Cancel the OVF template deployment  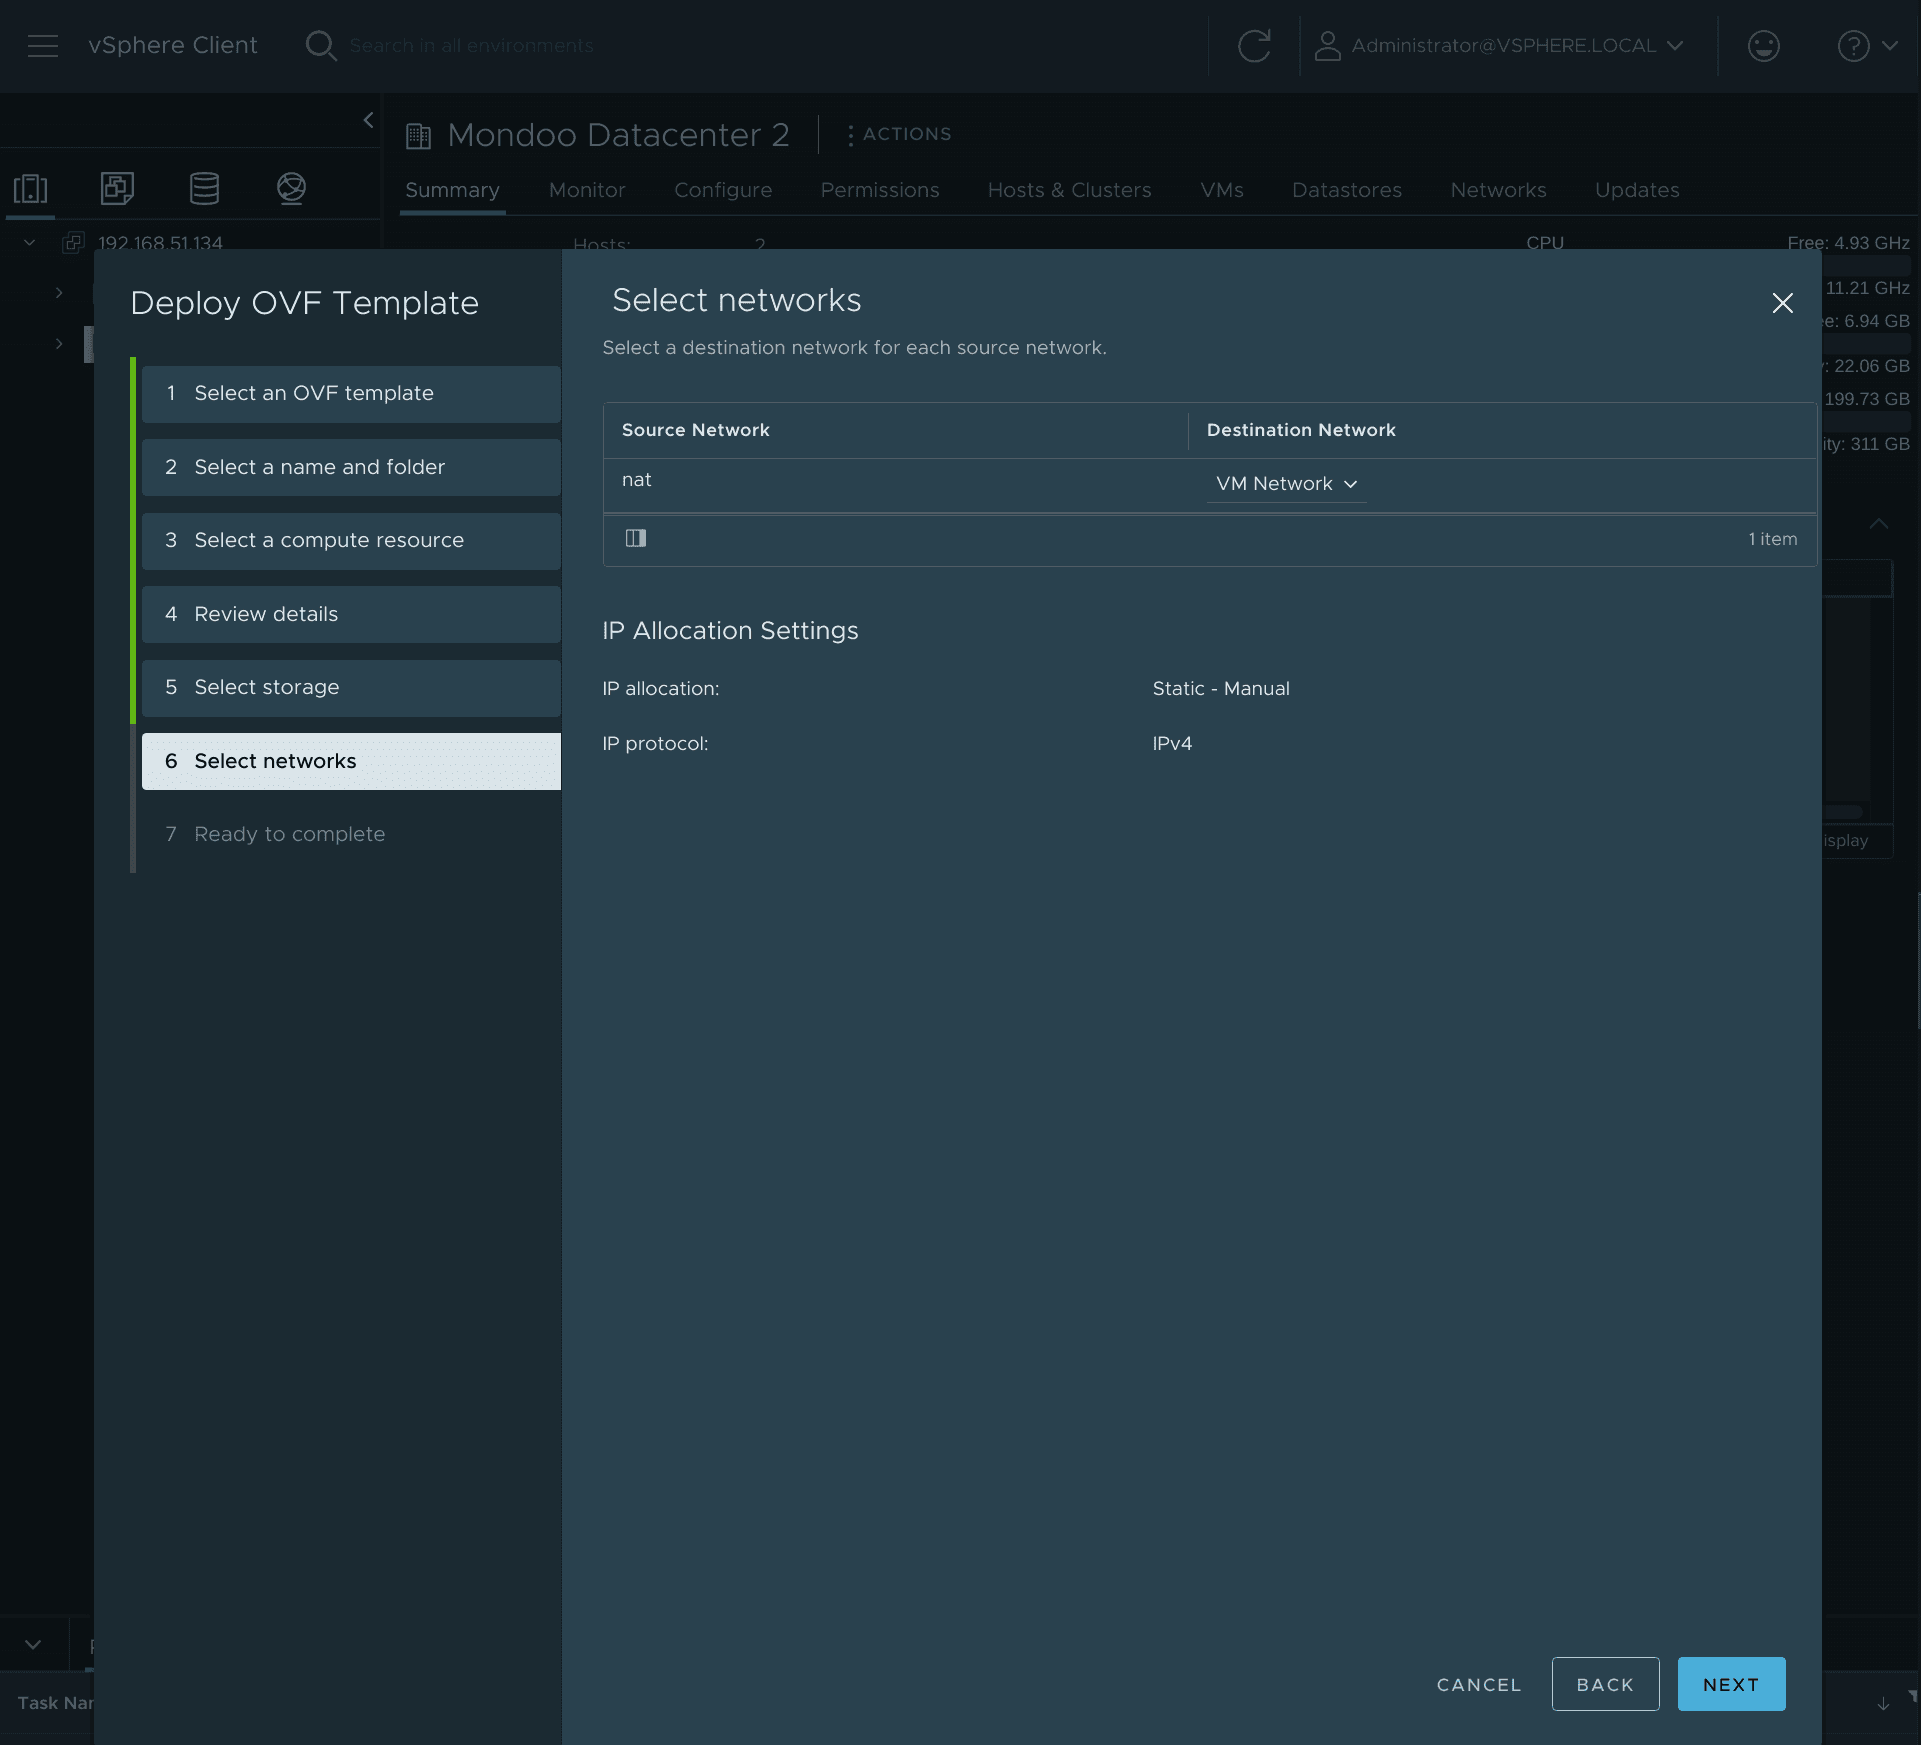click(1478, 1684)
